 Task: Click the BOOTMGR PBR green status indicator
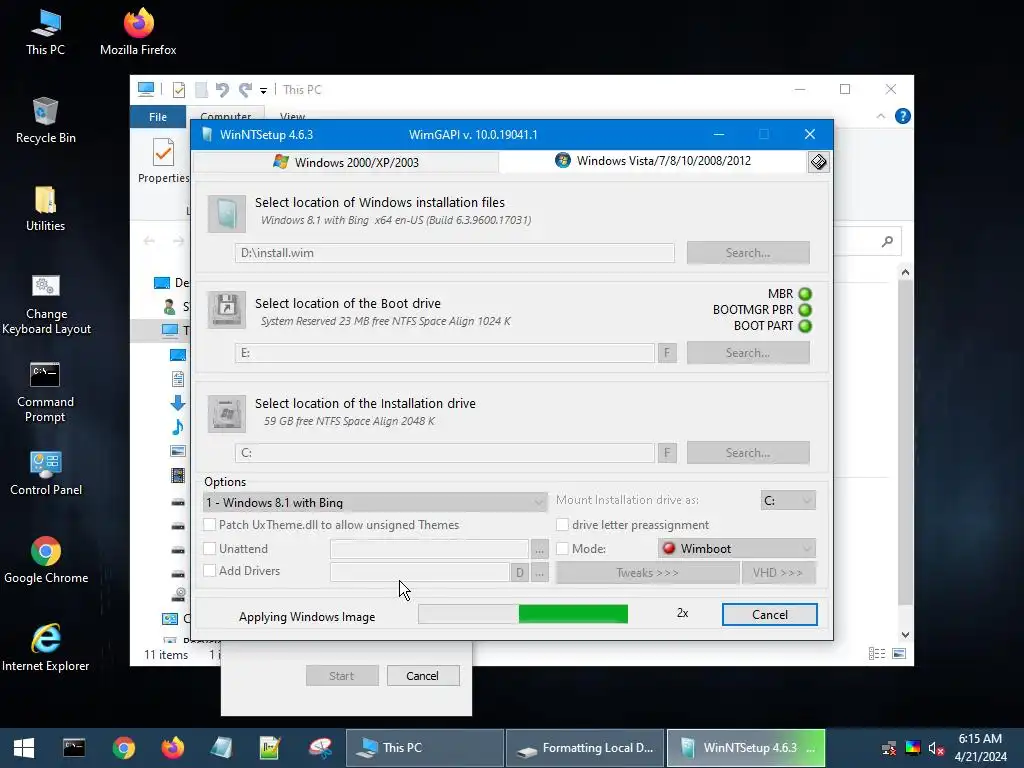coord(805,310)
